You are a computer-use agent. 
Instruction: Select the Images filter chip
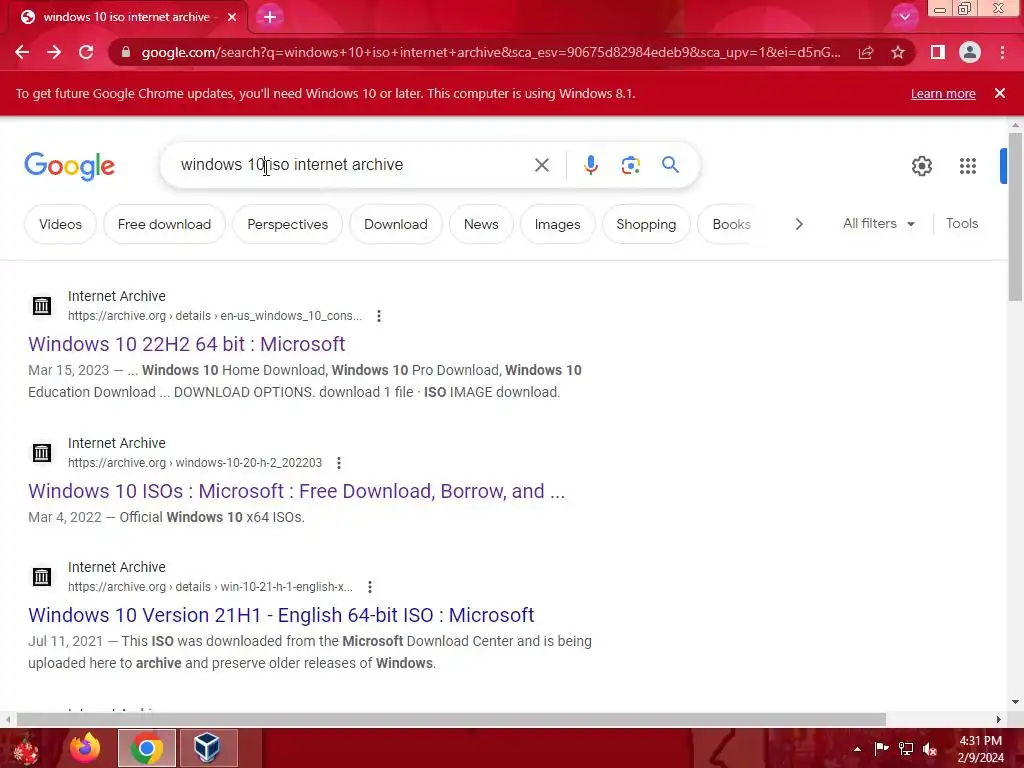557,224
